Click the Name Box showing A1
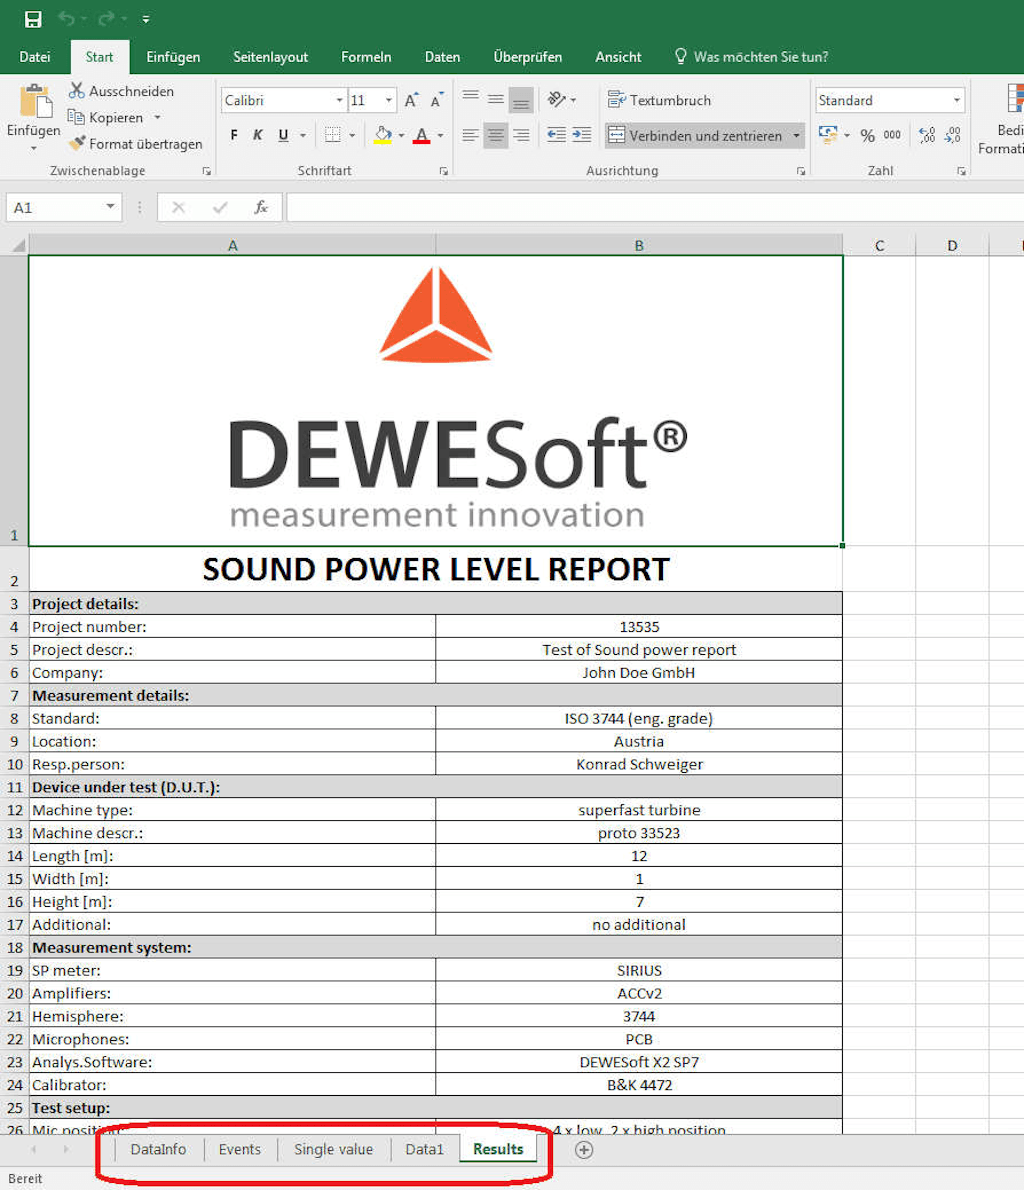Image resolution: width=1024 pixels, height=1190 pixels. 64,207
